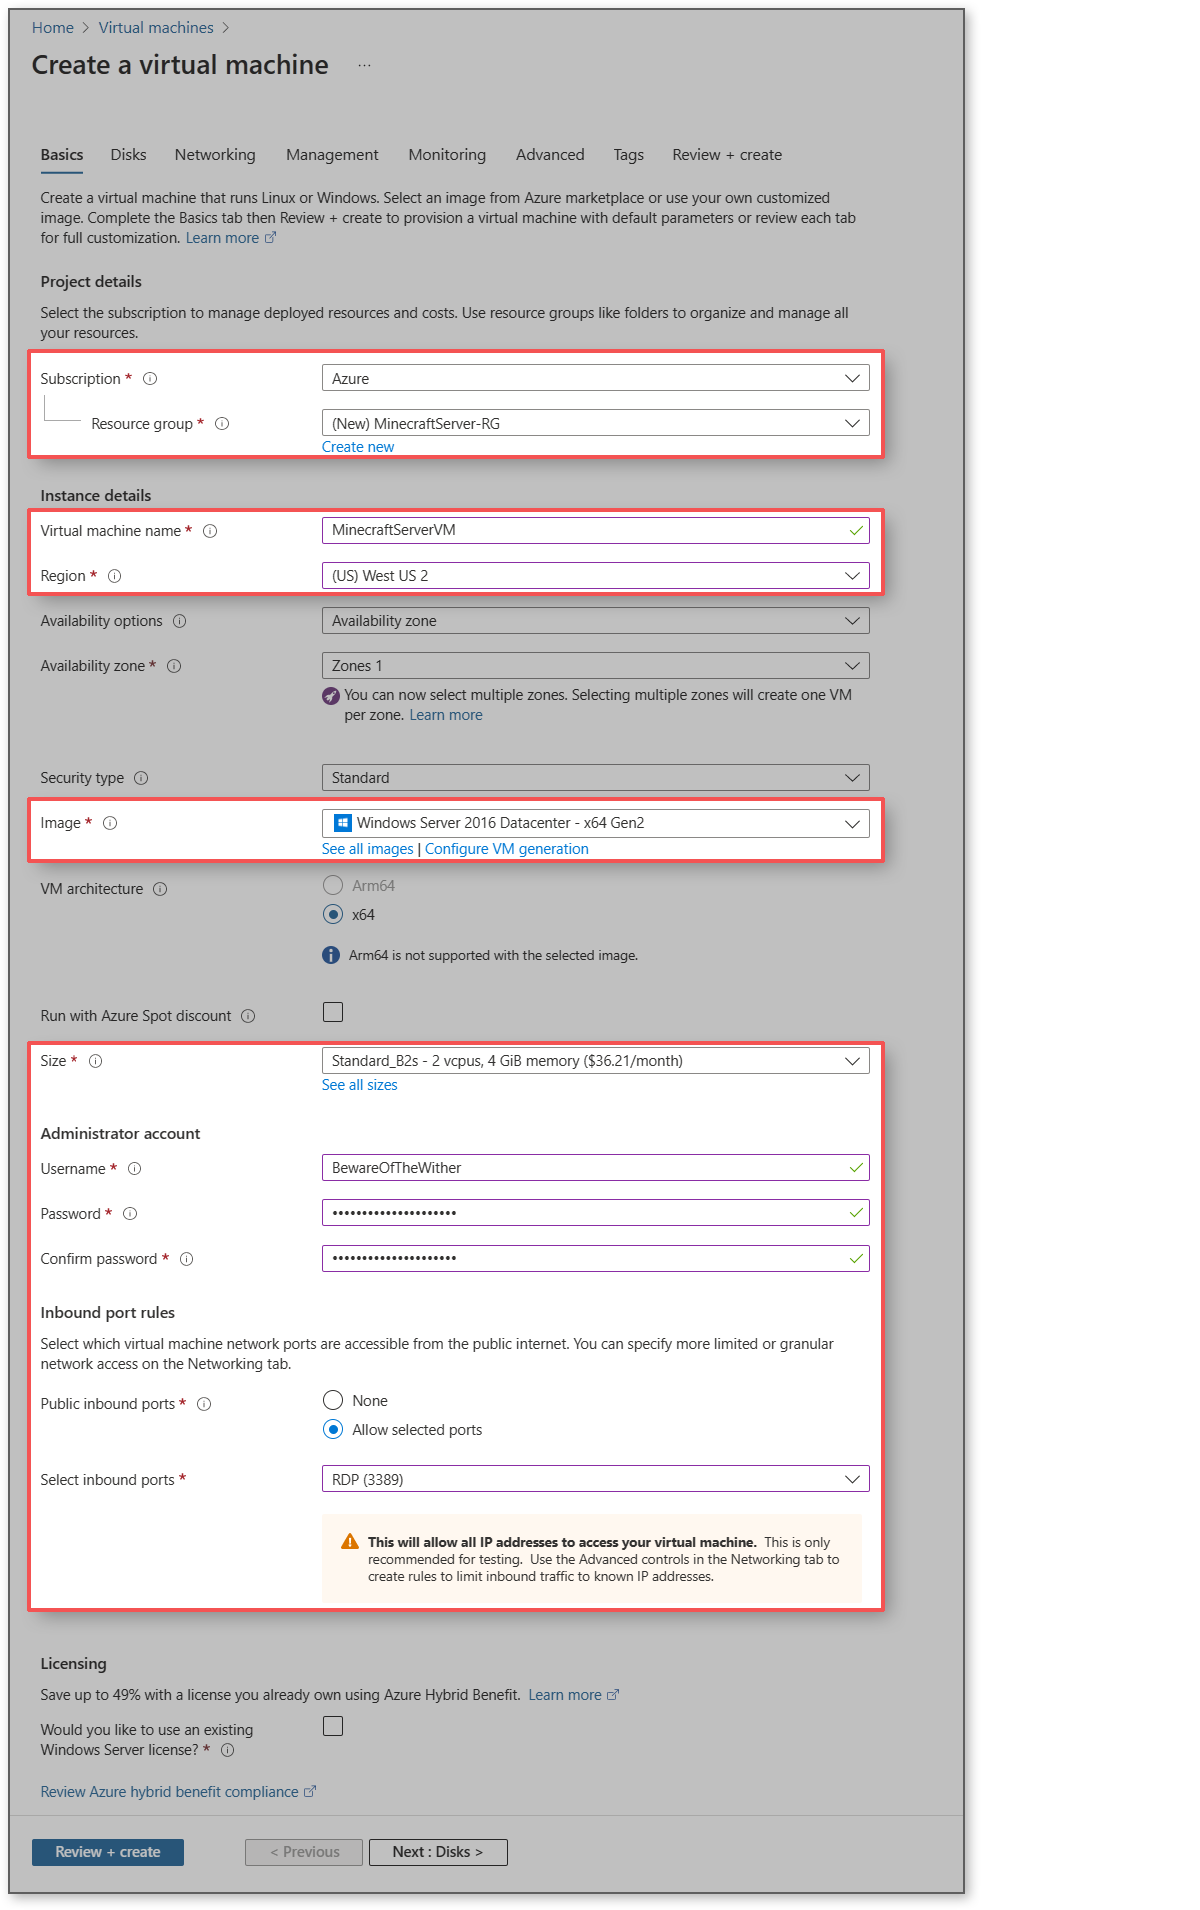
Task: Click the Availability zone info icon
Action: click(x=174, y=666)
